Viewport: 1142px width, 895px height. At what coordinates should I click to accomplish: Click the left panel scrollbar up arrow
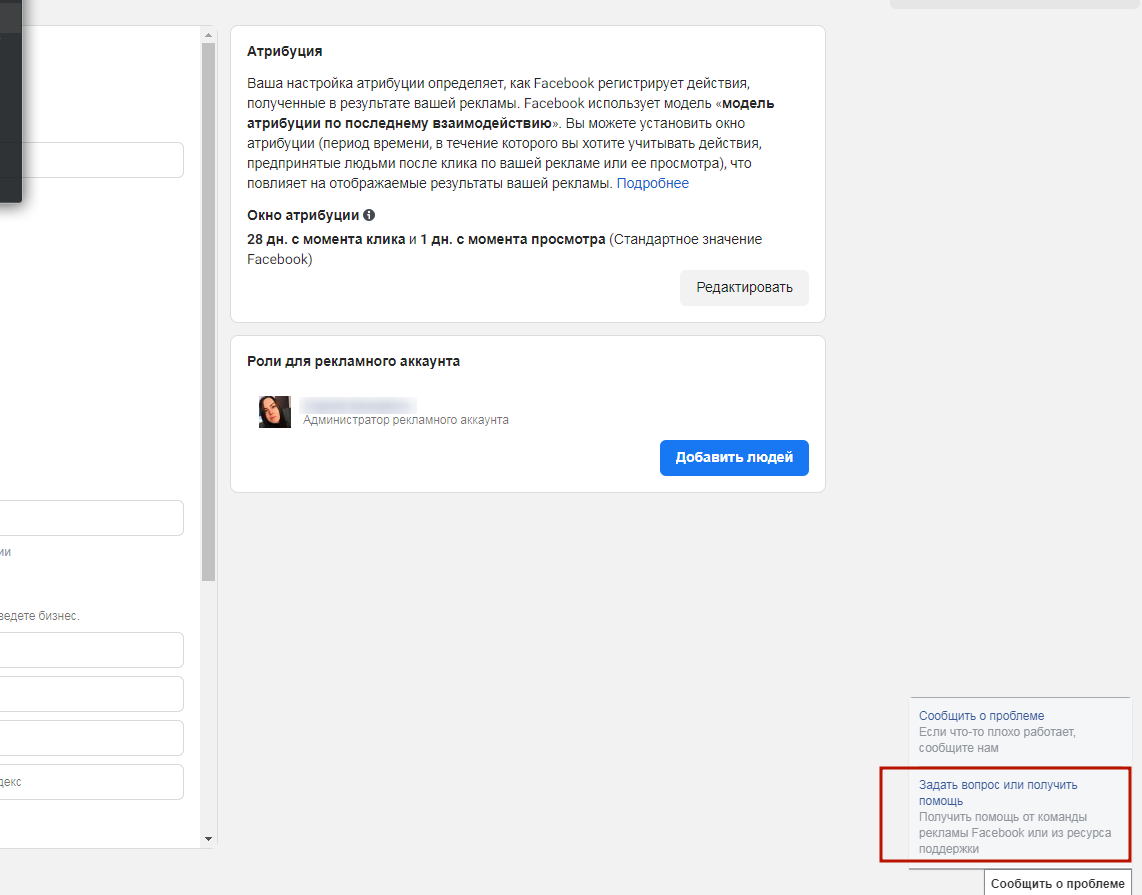tap(208, 35)
